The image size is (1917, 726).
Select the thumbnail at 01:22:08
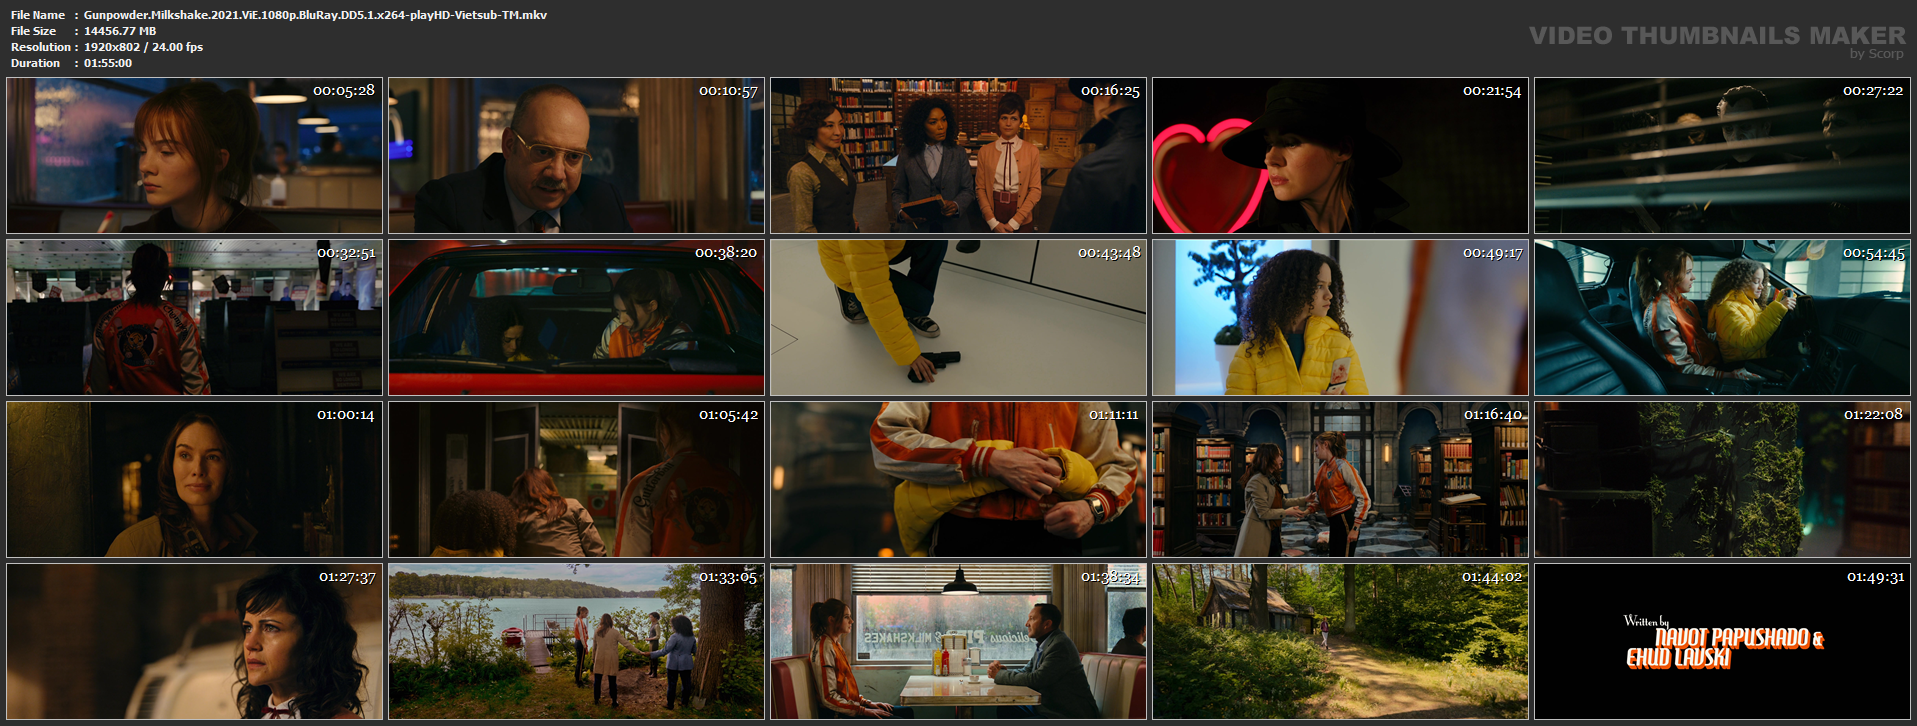pos(1722,480)
